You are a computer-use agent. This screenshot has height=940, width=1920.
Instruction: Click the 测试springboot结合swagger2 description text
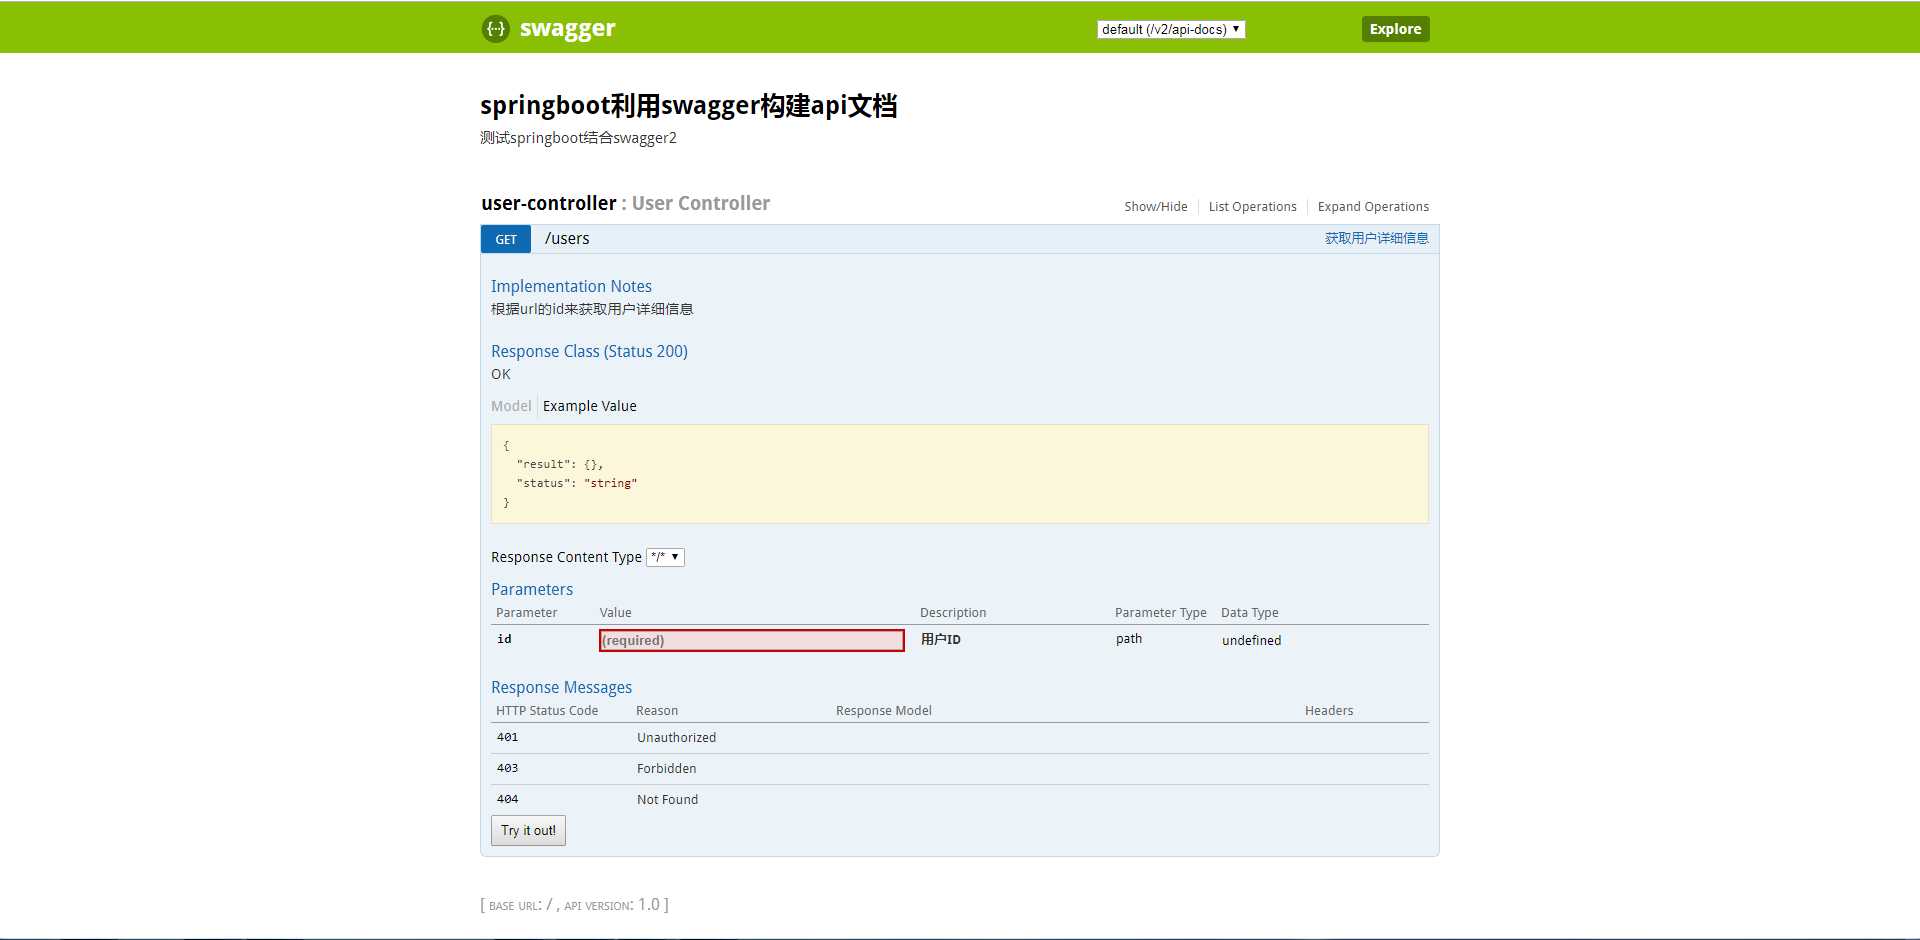578,138
